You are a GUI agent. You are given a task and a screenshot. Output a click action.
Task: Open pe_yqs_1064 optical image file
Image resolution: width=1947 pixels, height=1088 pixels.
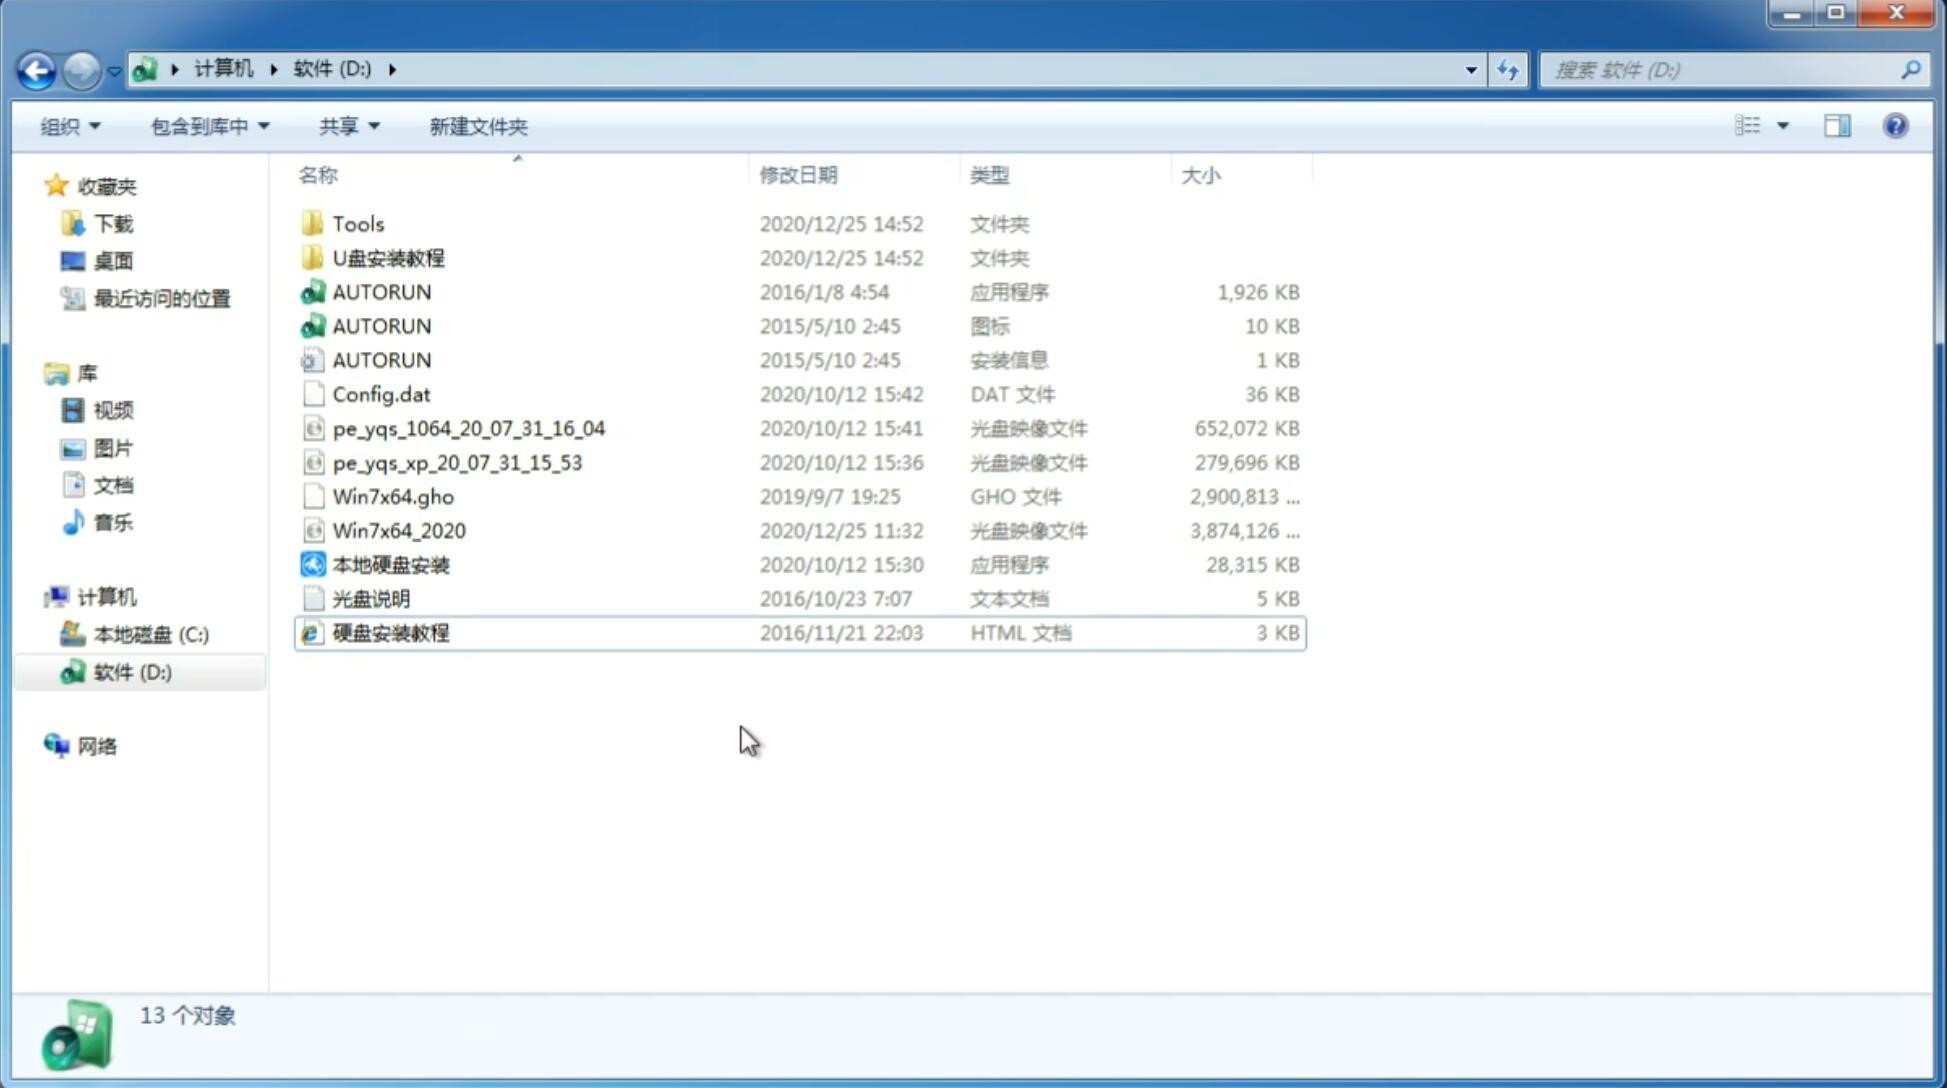click(469, 428)
